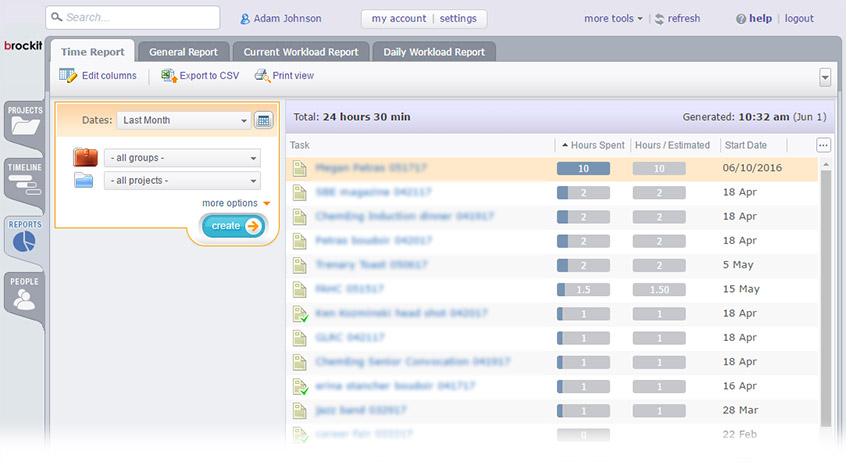Click the red groups briefcase icon
The height and width of the screenshot is (462, 846).
tap(85, 158)
